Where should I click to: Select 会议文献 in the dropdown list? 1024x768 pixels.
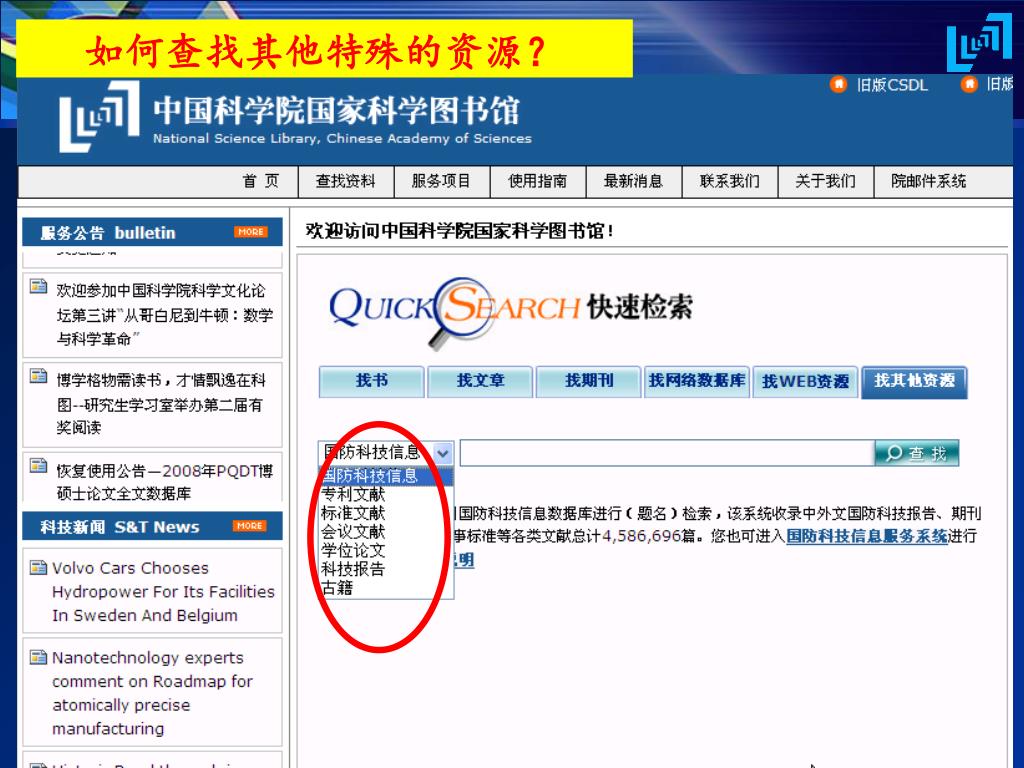pyautogui.click(x=385, y=532)
